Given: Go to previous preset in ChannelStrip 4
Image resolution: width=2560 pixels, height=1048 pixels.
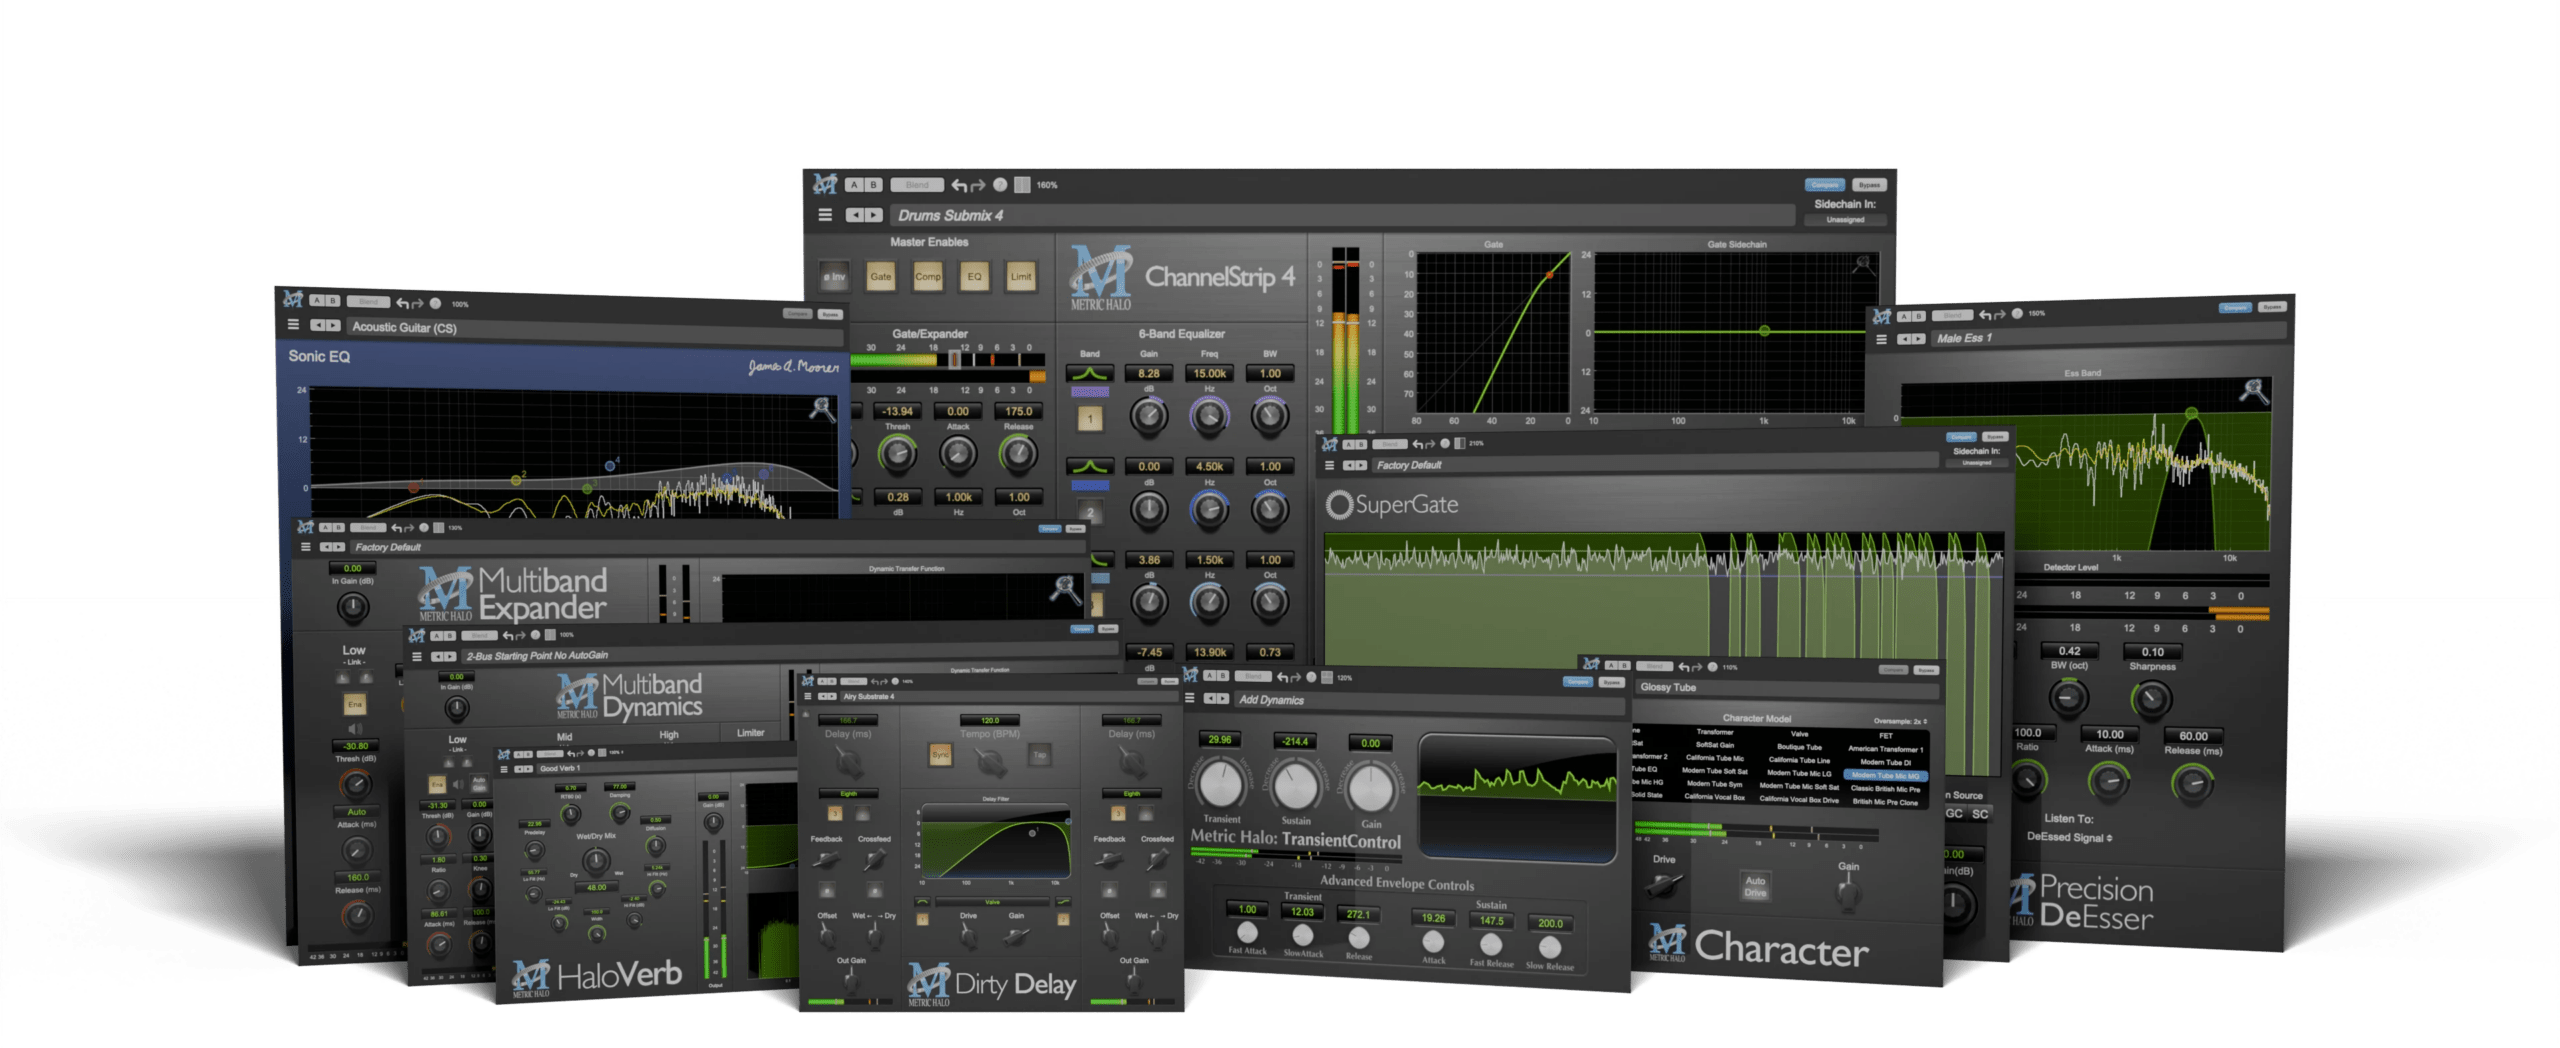Looking at the screenshot, I should [x=854, y=215].
